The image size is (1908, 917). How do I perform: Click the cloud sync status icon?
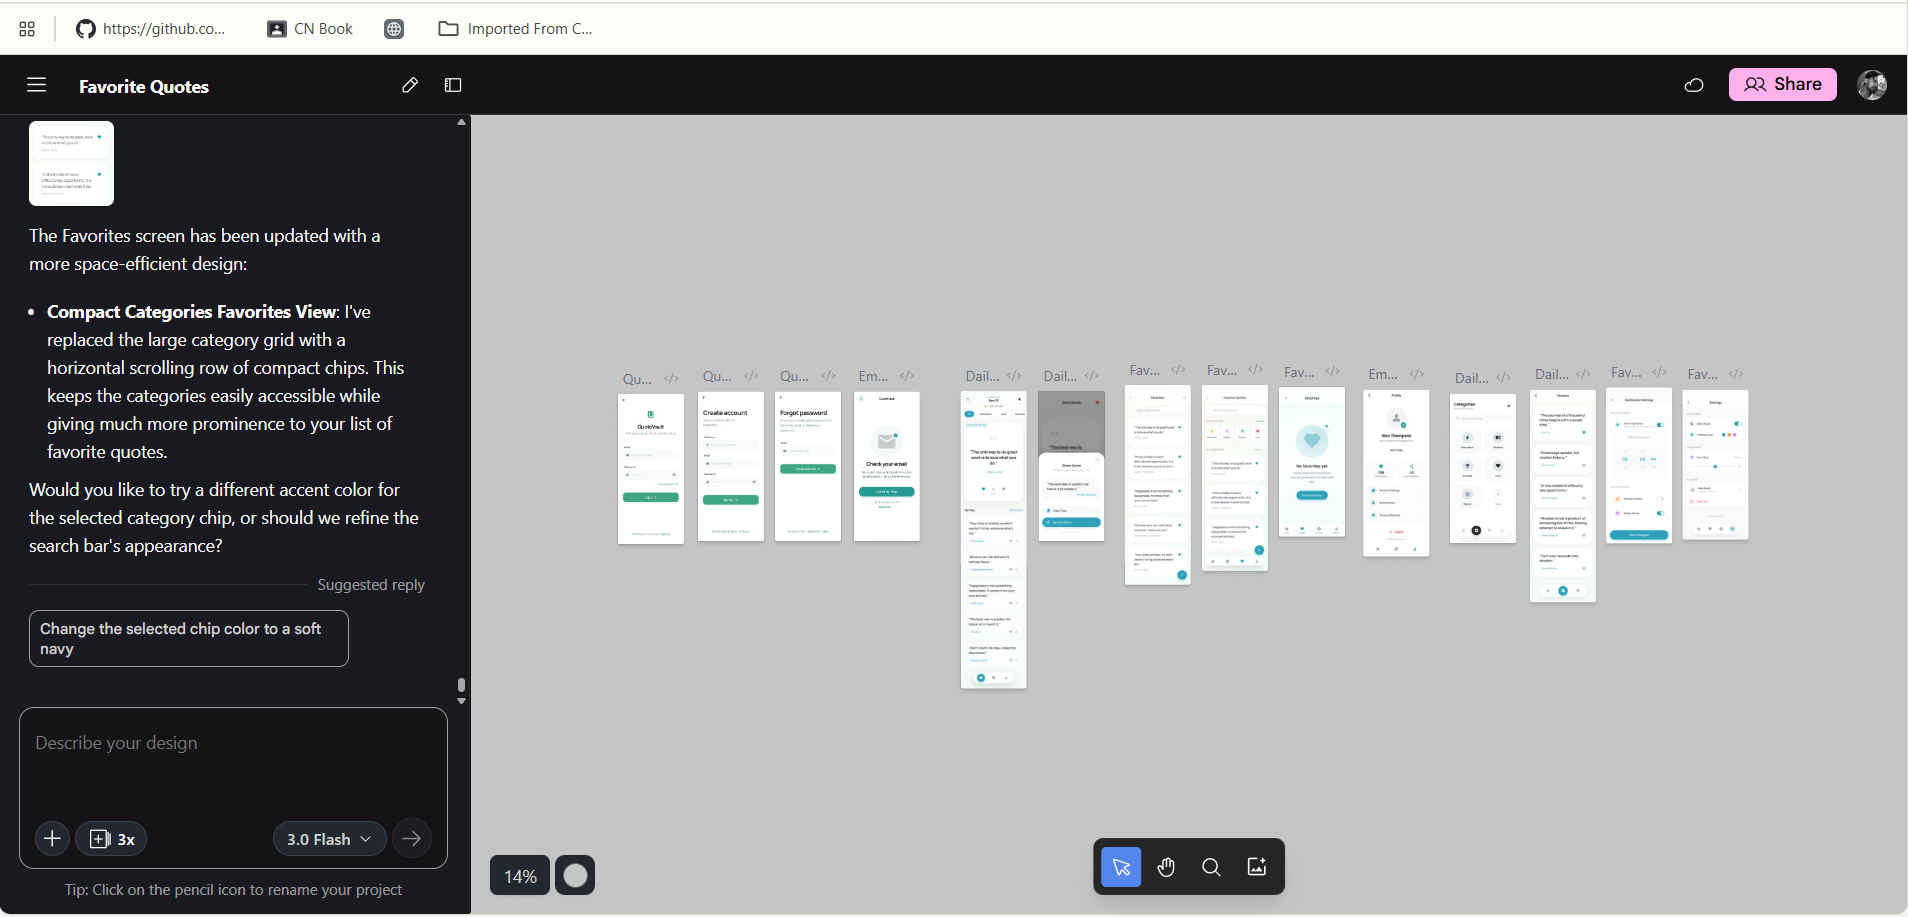tap(1693, 85)
